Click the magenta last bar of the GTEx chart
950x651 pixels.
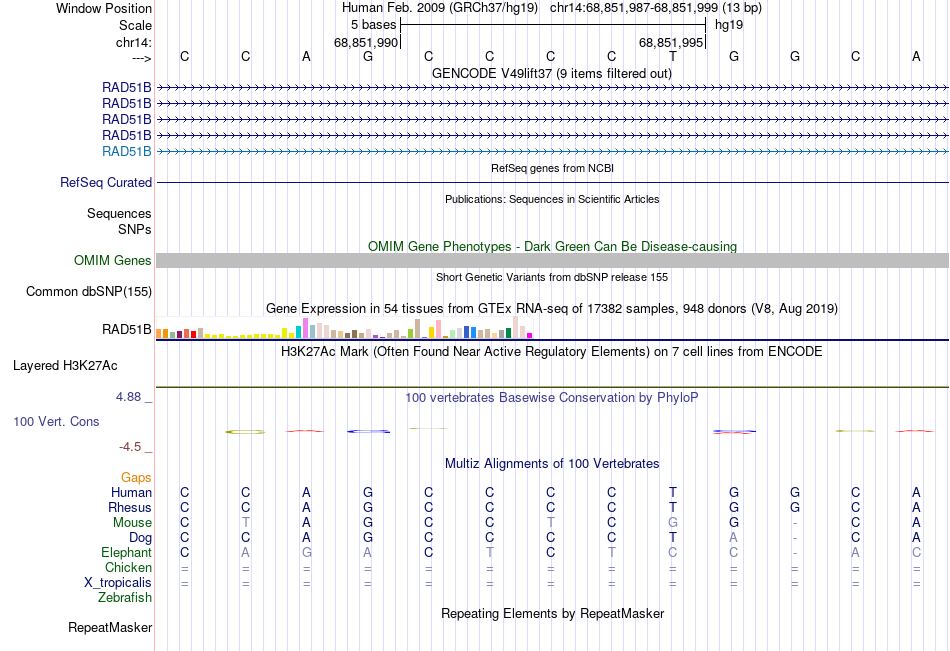coord(530,335)
